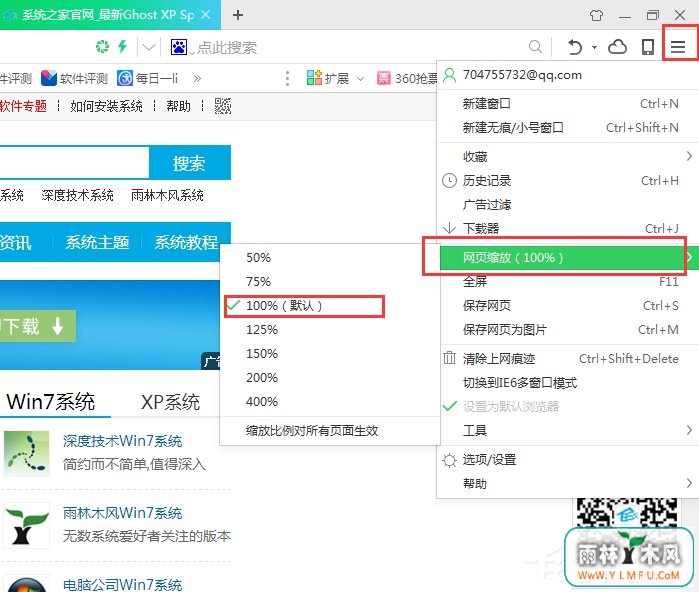
Task: Click the green lightning speed-mode icon
Action: coord(122,46)
